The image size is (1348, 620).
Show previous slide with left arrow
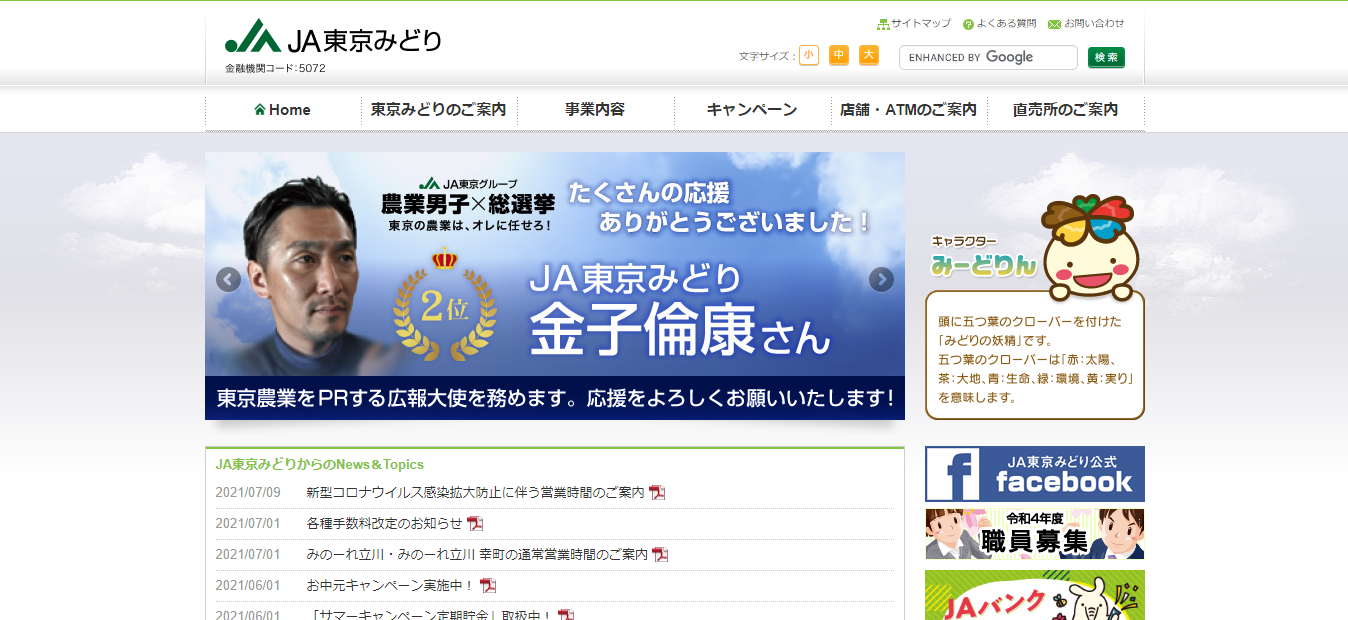tap(228, 280)
